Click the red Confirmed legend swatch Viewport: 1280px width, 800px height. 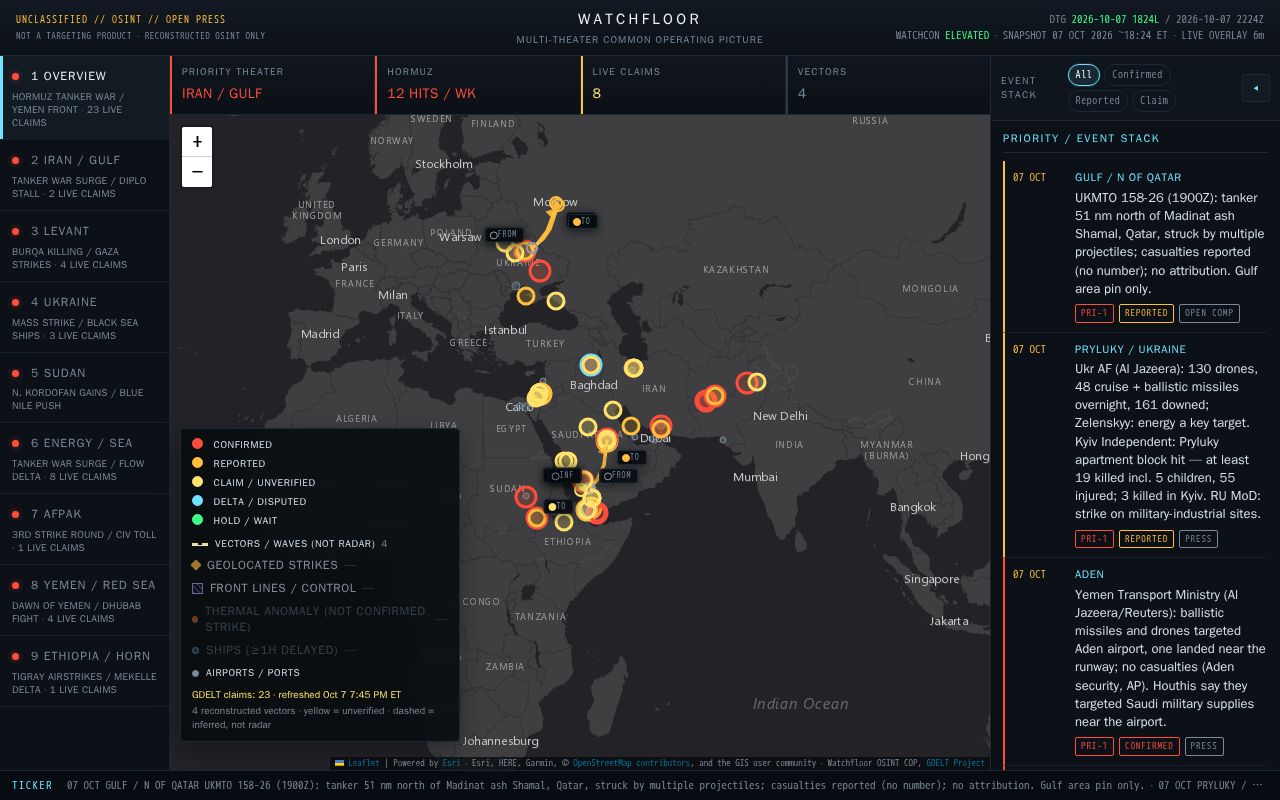[x=198, y=444]
